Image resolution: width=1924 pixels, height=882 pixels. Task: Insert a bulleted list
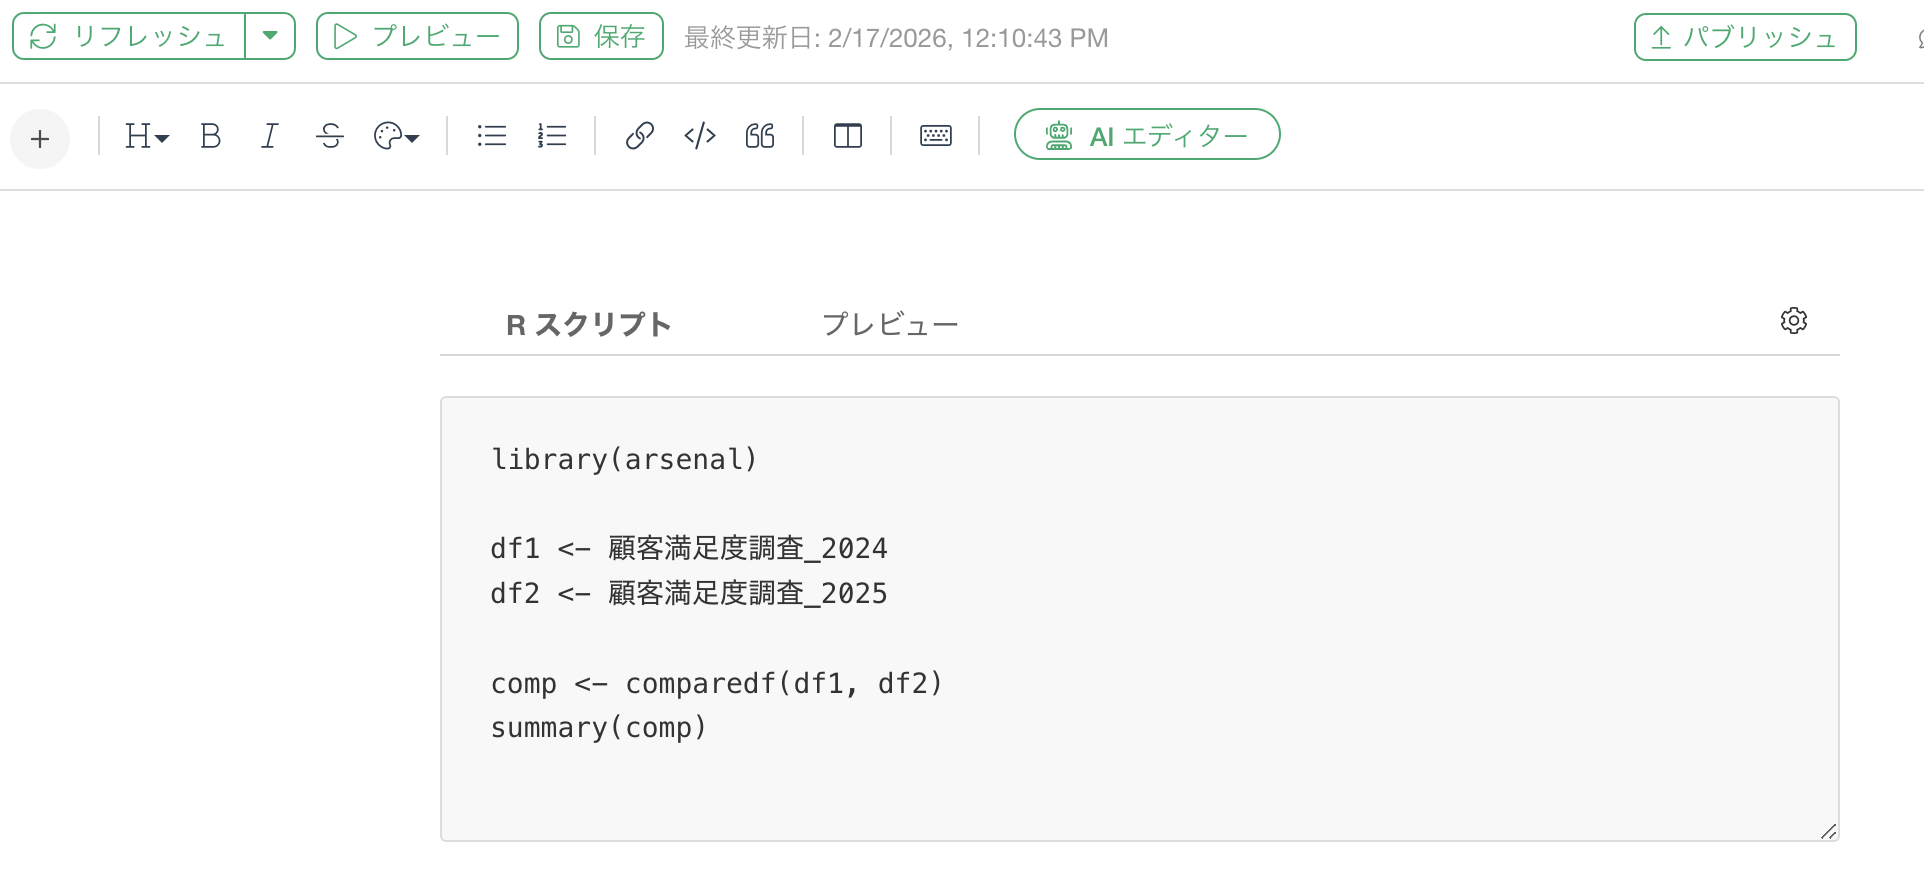[x=491, y=136]
